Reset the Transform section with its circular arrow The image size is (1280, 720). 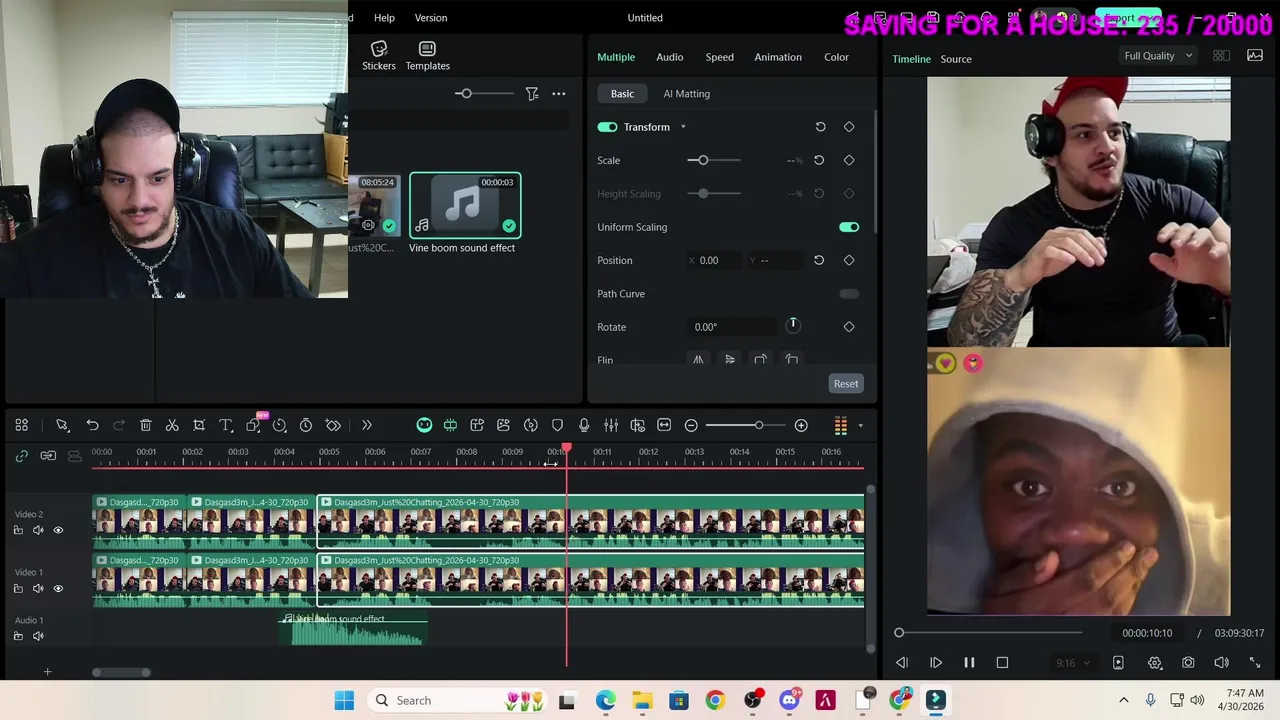pyautogui.click(x=820, y=127)
